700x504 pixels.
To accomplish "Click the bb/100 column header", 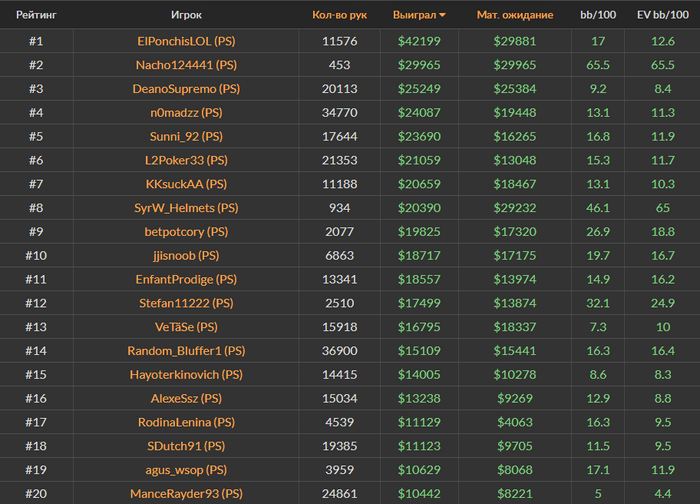I will 598,16.
